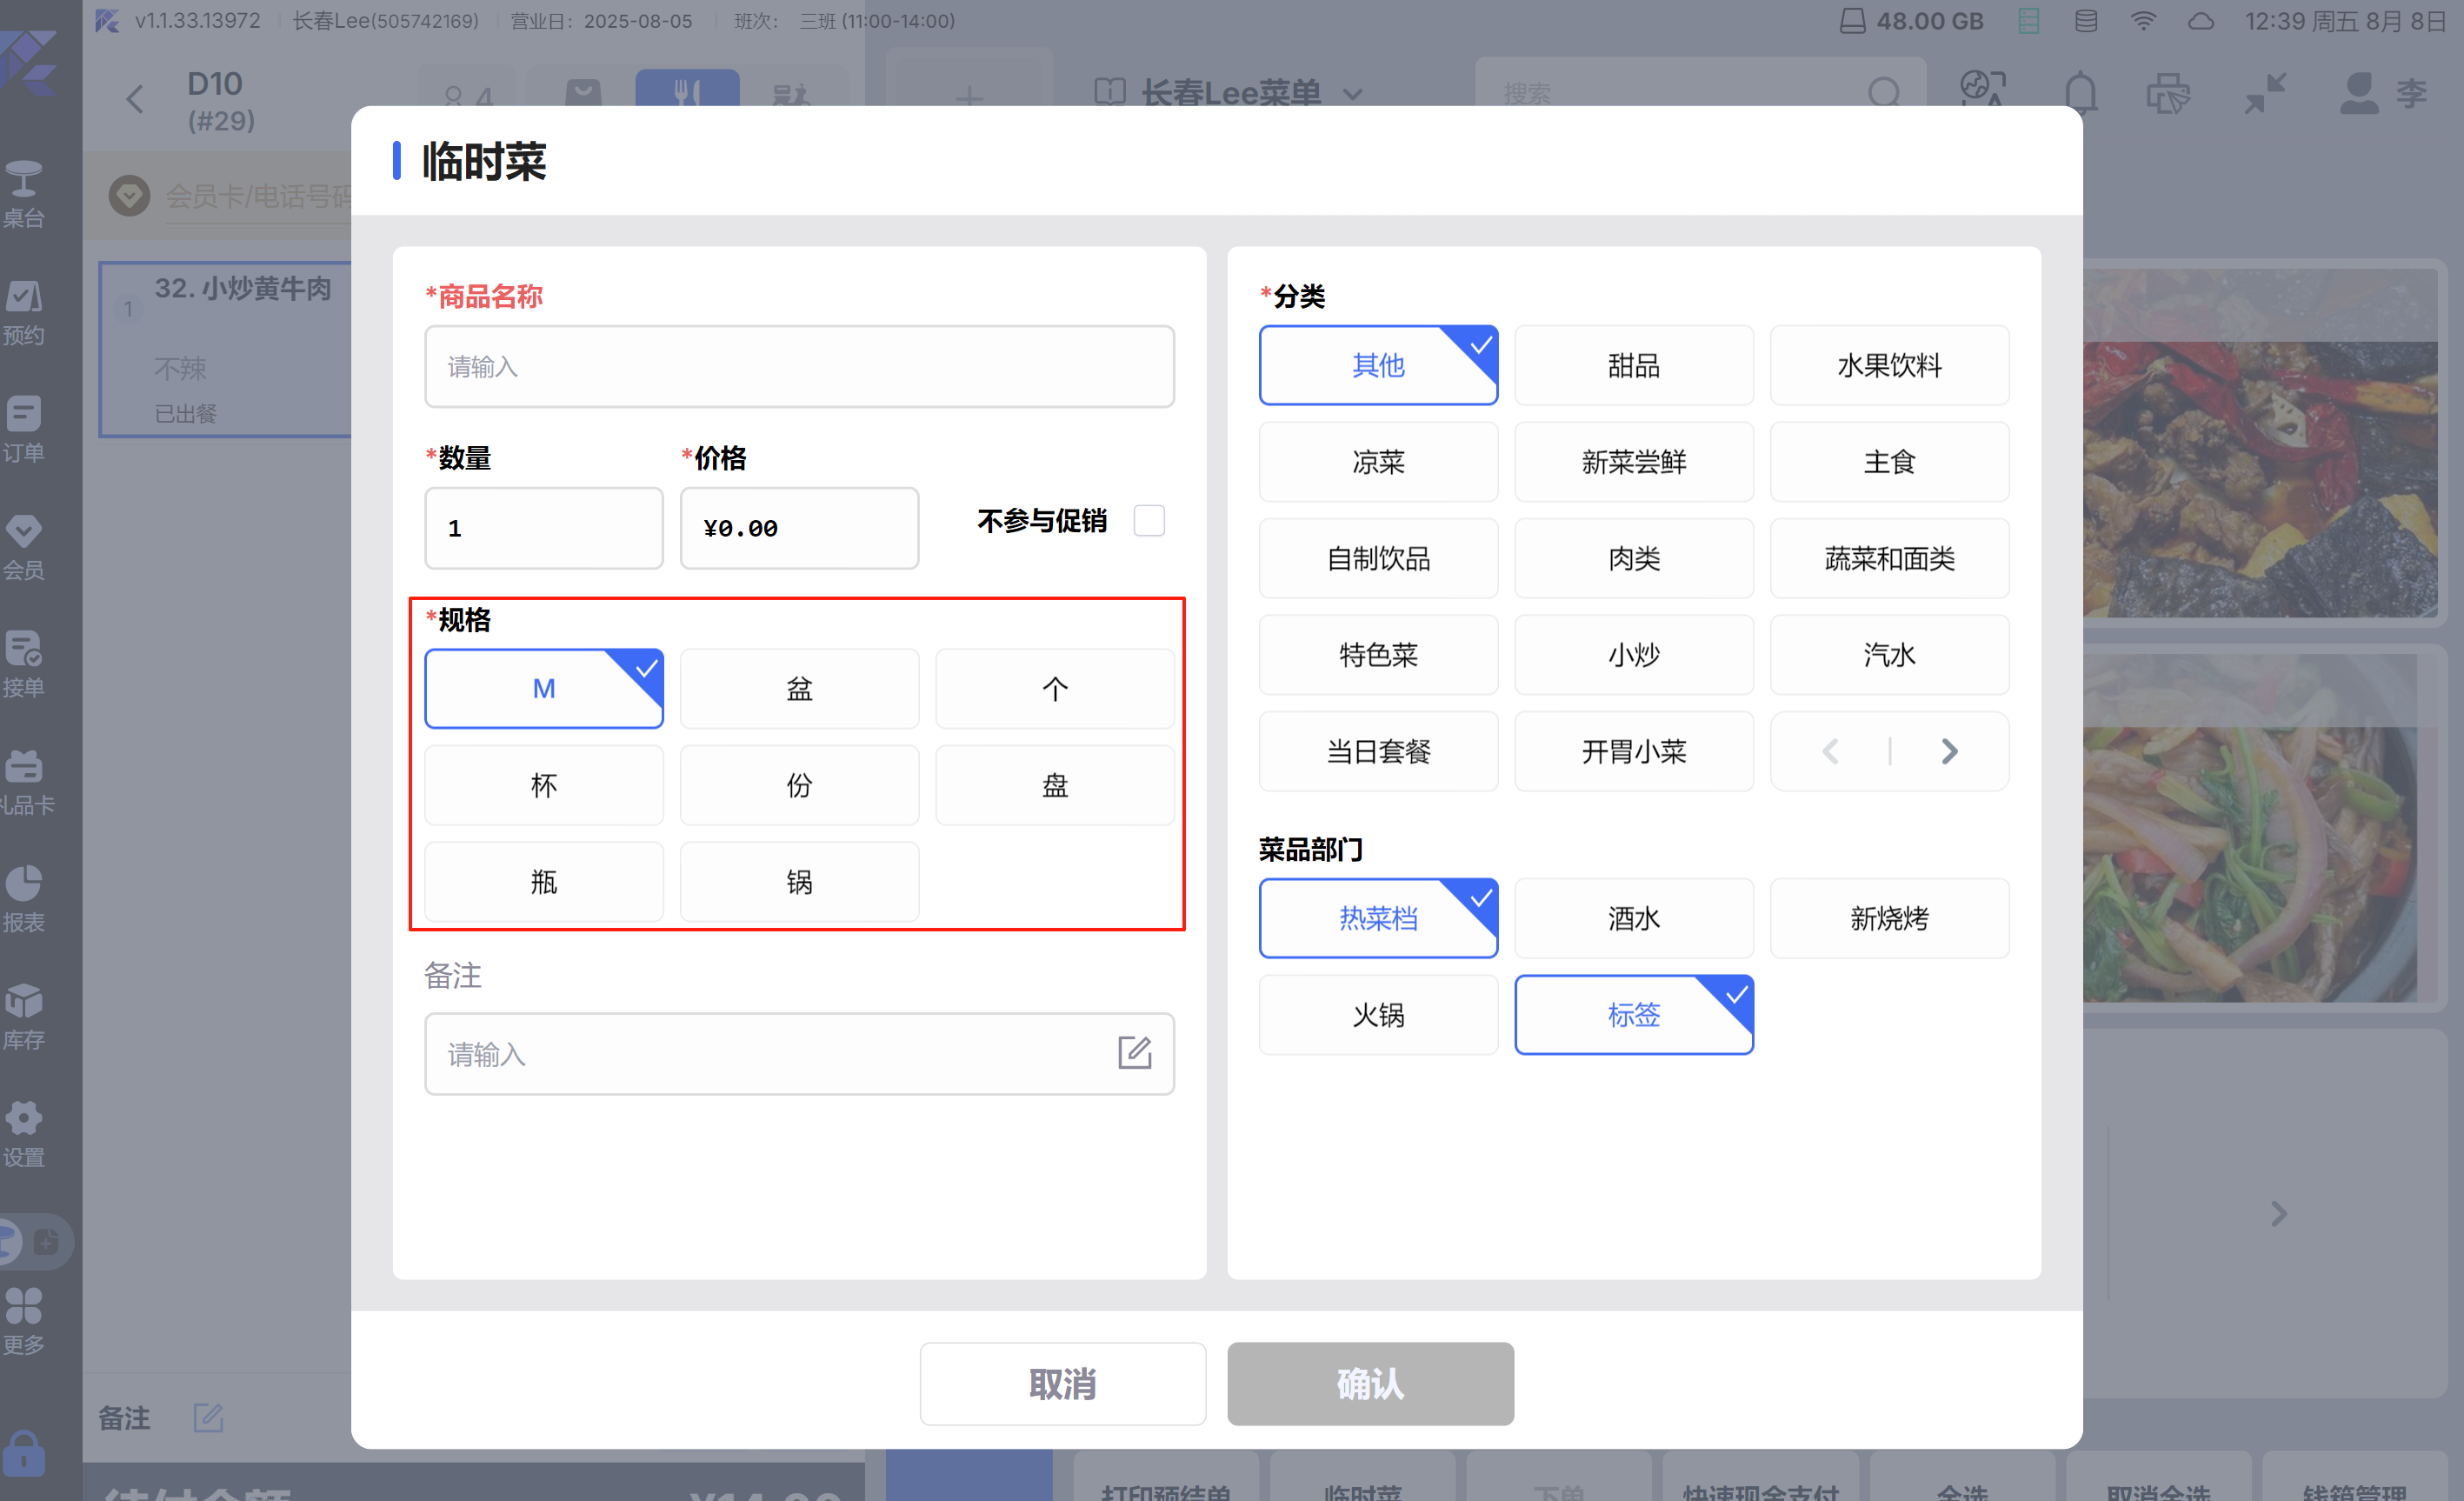Screen dimensions: 2464x1501
Task: Select the 火锅 department button
Action: point(1378,1014)
